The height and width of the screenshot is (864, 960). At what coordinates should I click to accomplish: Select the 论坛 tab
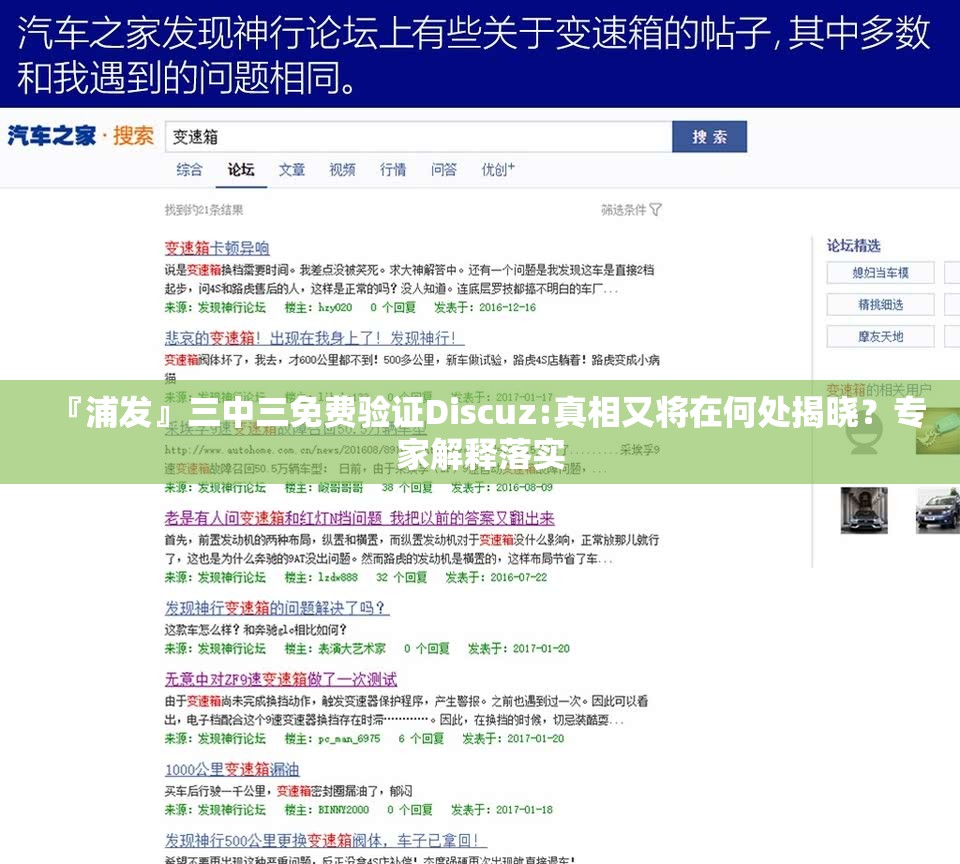click(x=241, y=170)
